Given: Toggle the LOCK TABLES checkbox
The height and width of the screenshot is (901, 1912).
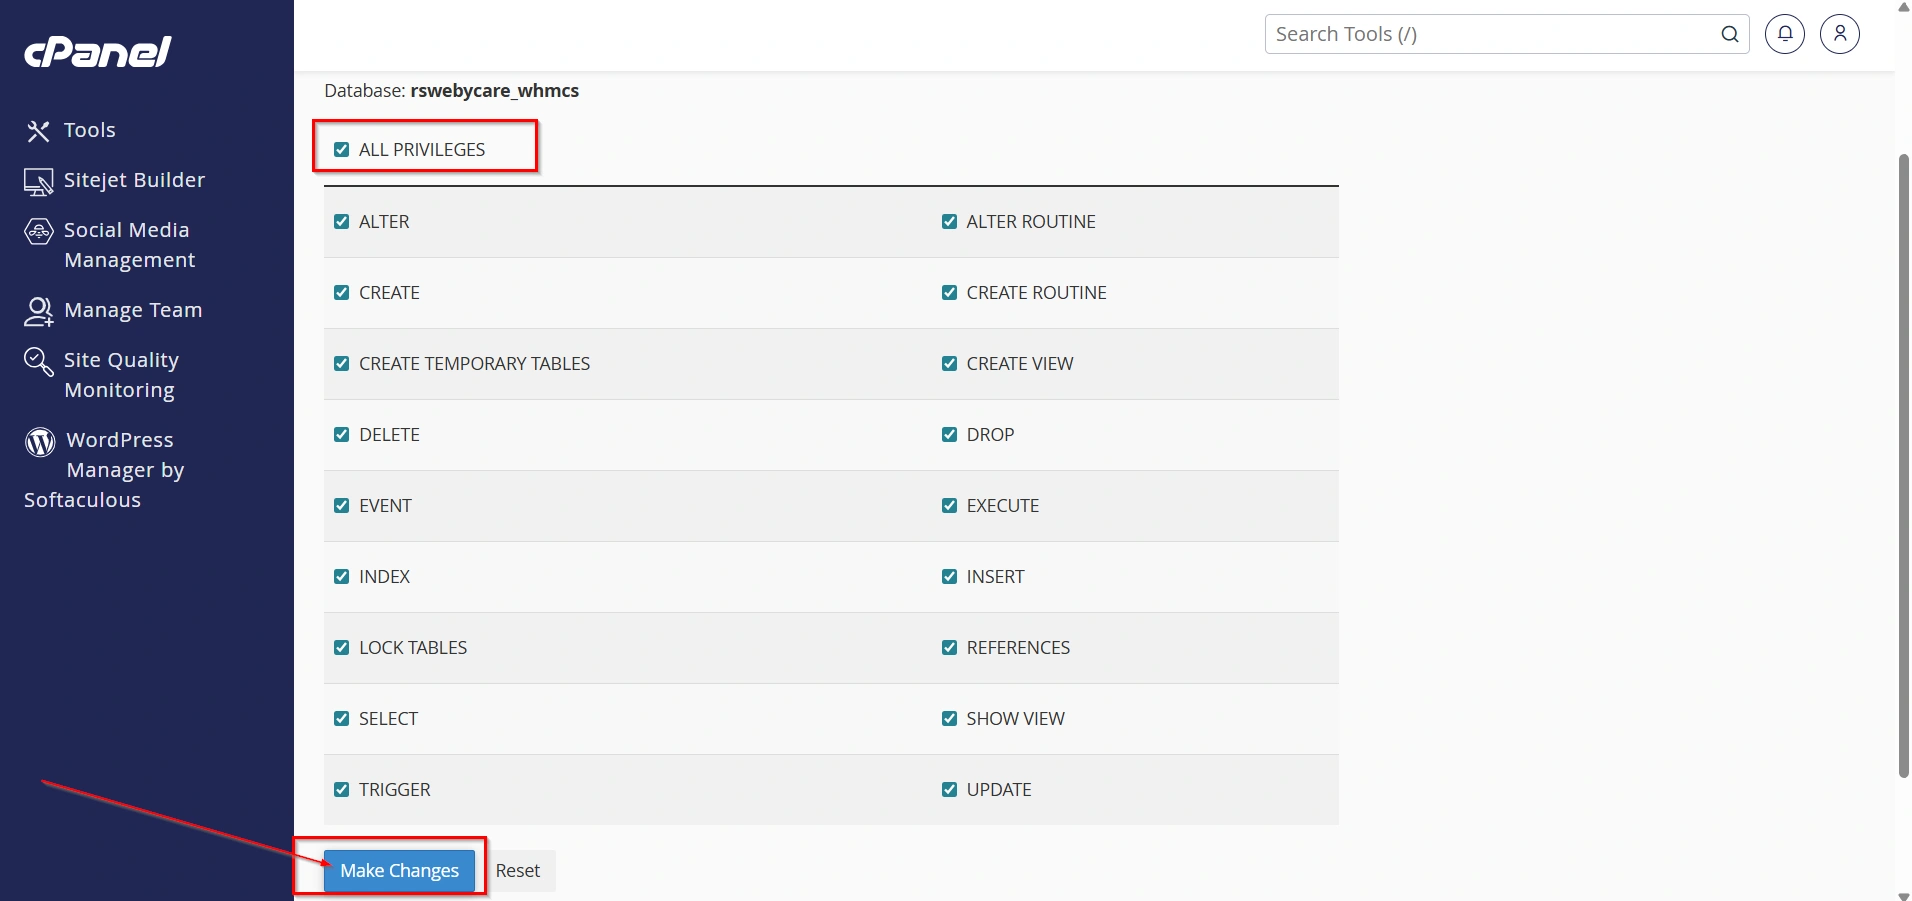Looking at the screenshot, I should coord(341,648).
